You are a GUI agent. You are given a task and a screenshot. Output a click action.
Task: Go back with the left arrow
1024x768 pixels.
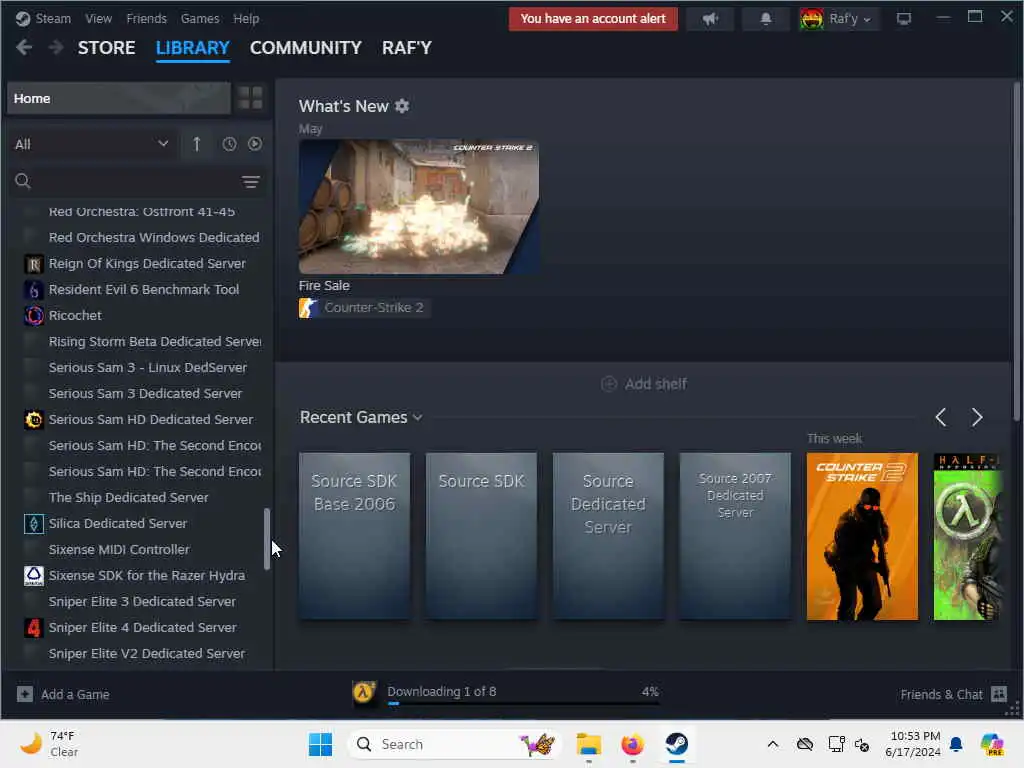24,48
